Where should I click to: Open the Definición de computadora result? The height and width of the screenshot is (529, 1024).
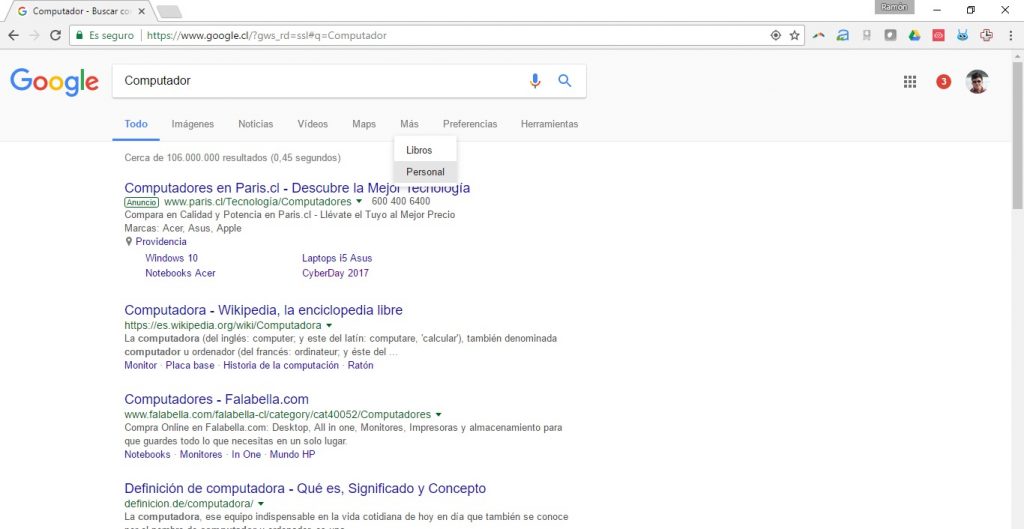click(x=305, y=489)
